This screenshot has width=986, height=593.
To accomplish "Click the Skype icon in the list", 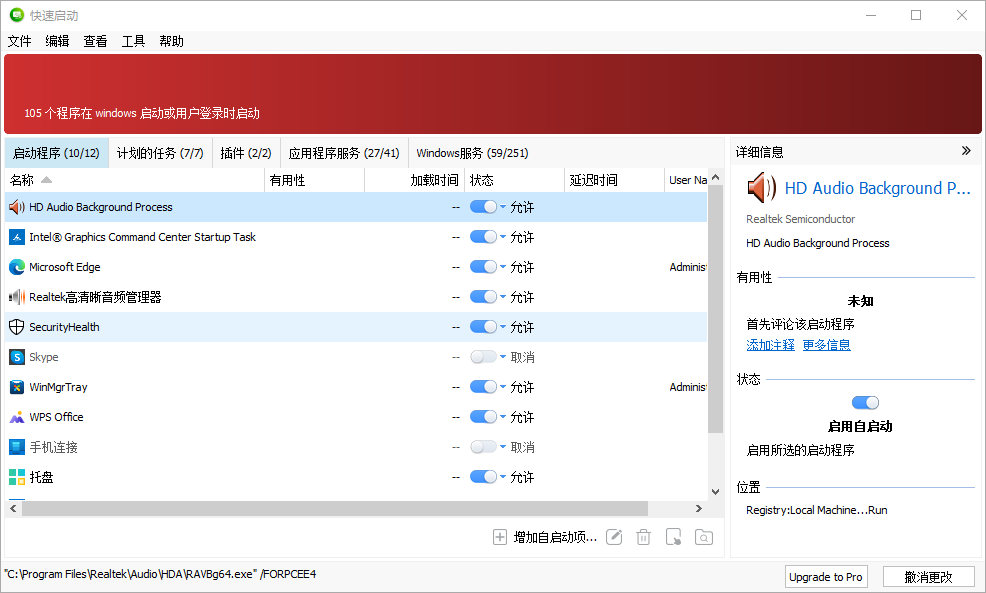I will coord(17,357).
